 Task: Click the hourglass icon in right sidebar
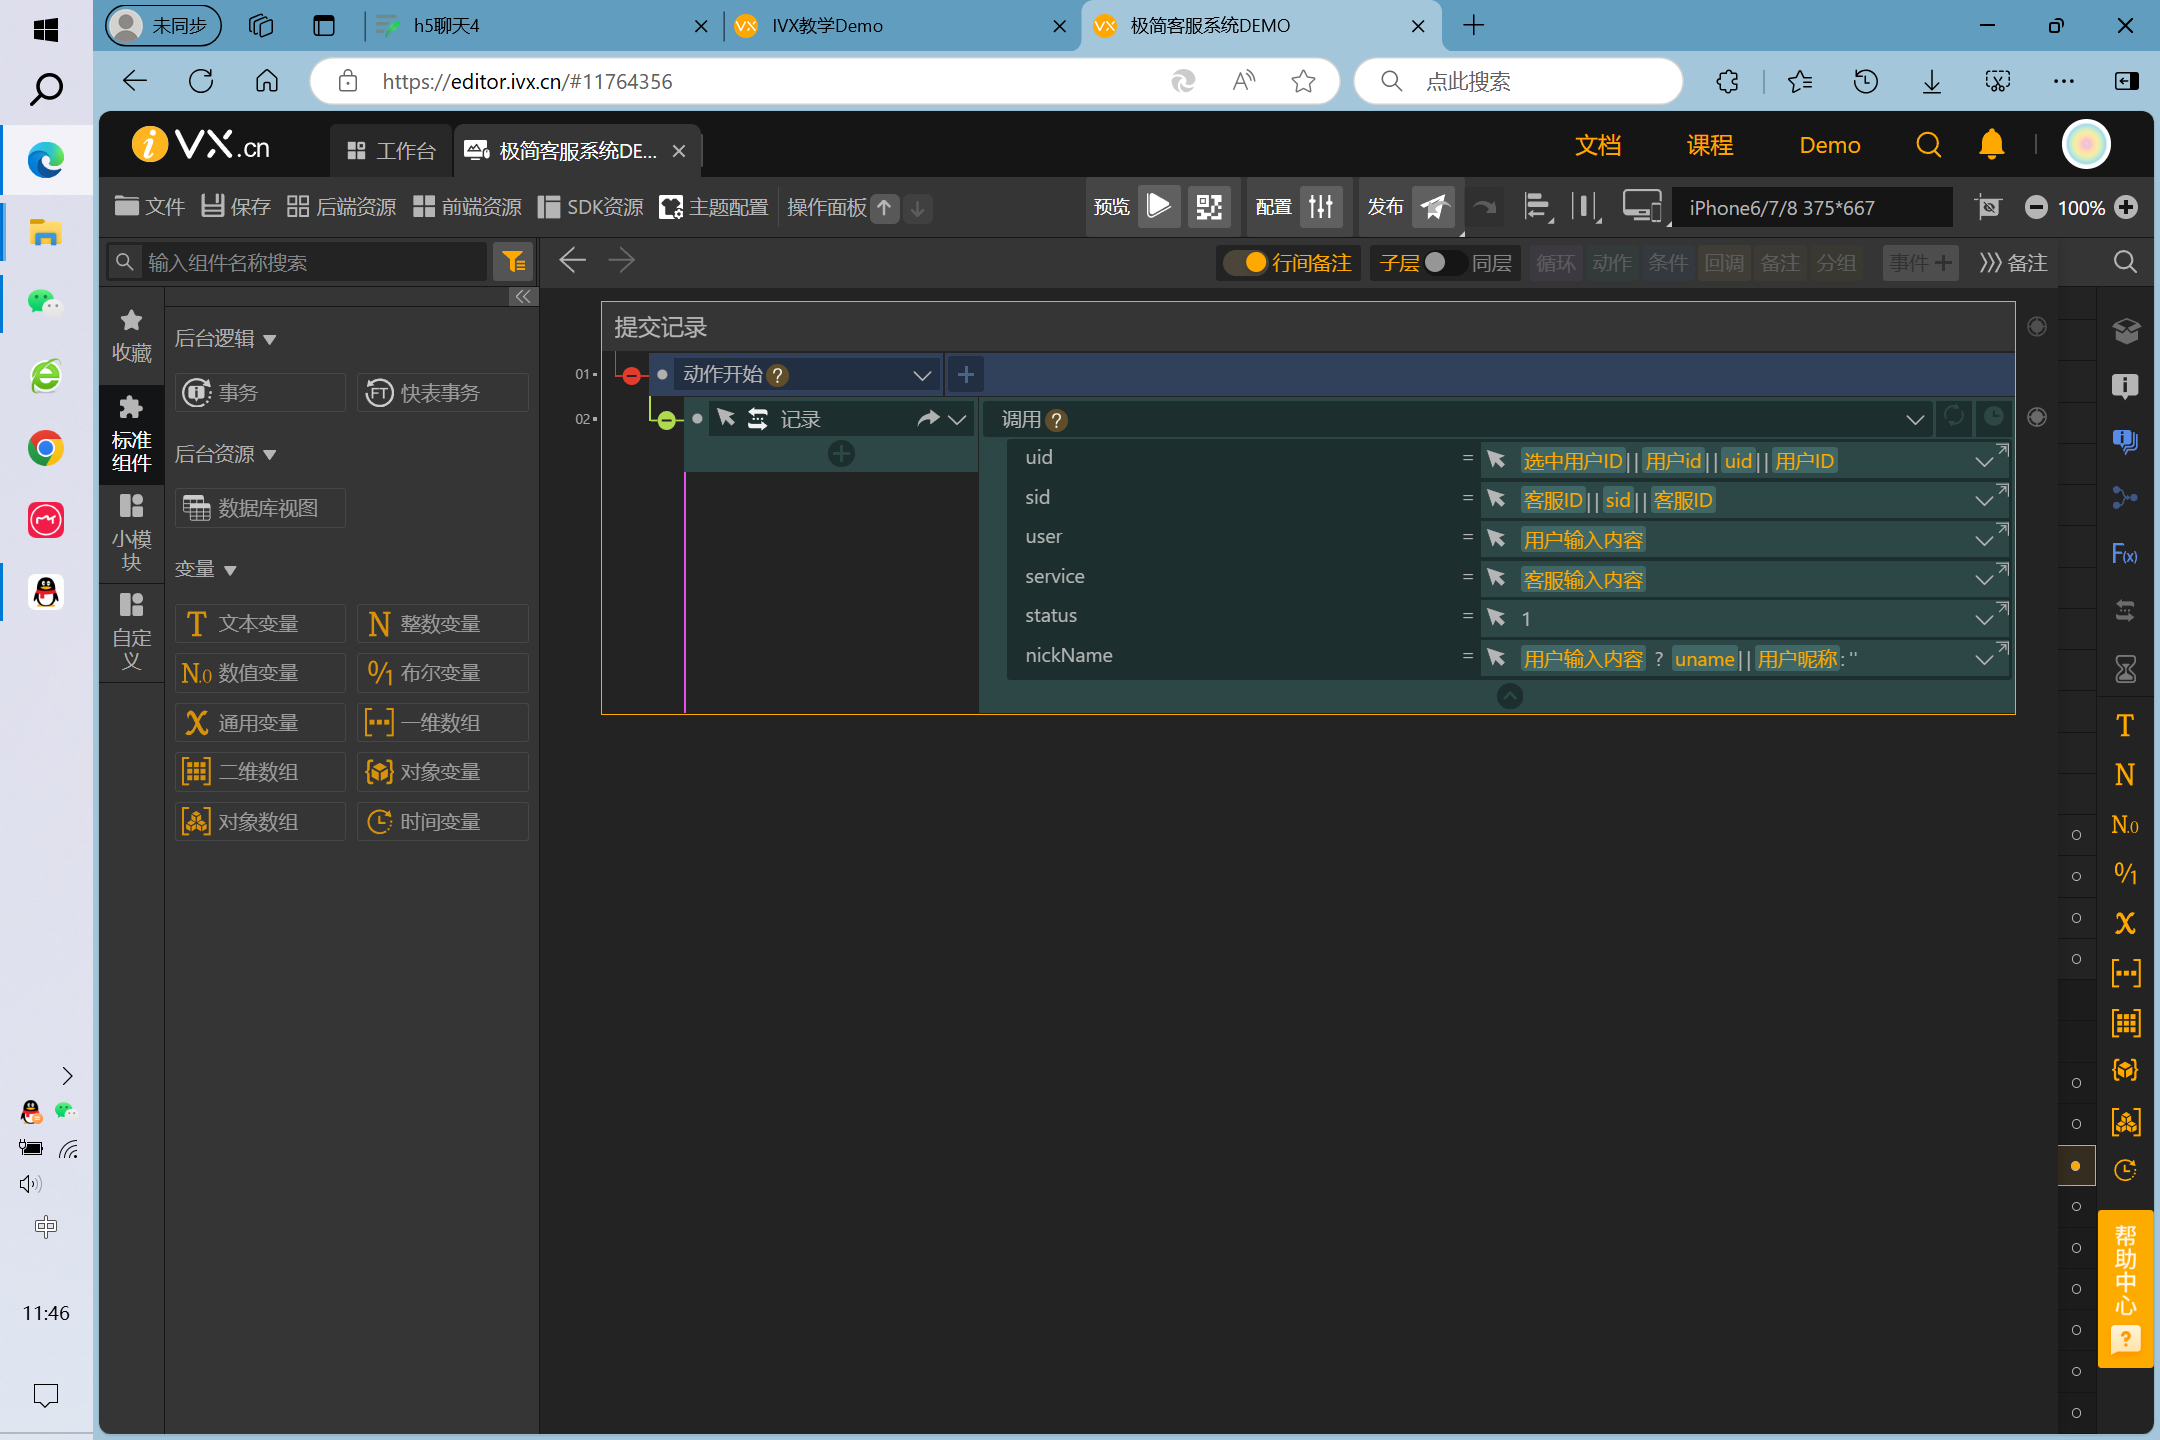click(x=2125, y=668)
